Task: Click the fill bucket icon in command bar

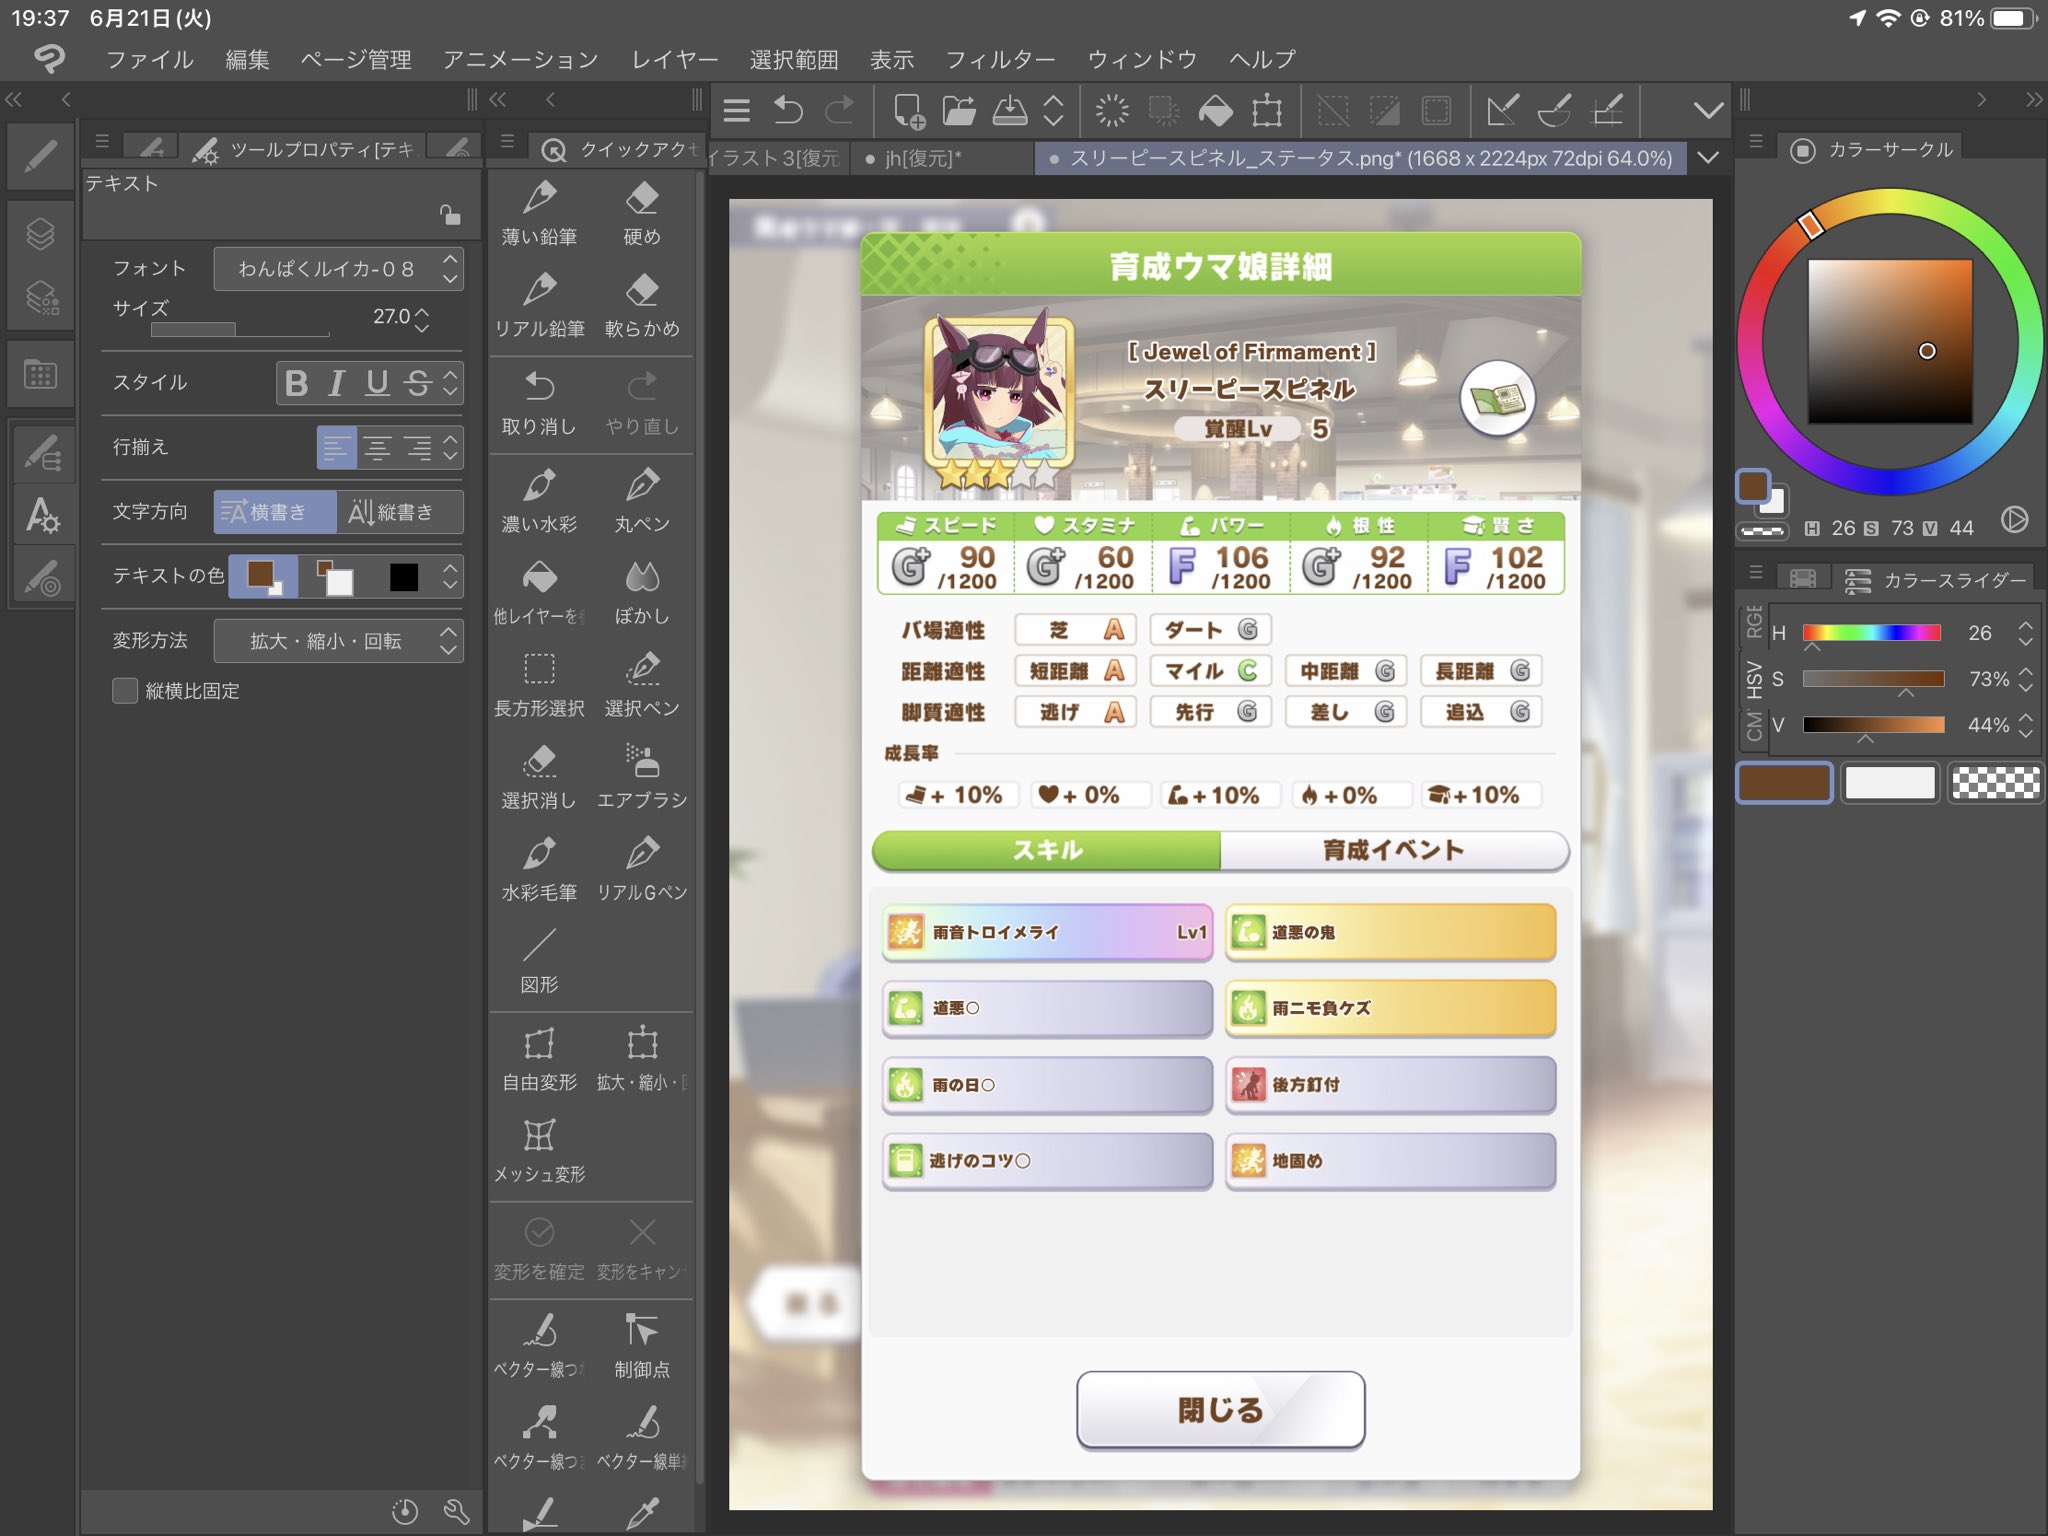Action: (x=1215, y=110)
